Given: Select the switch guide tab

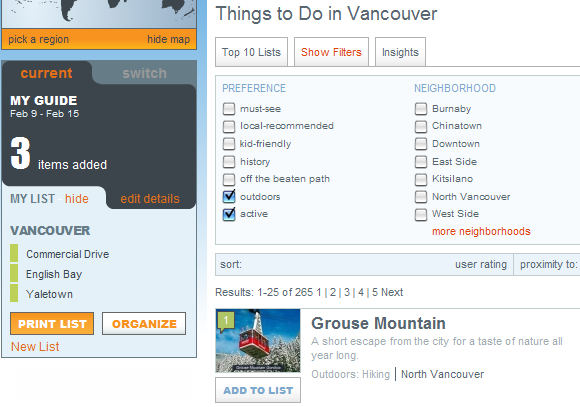Looking at the screenshot, I should tap(144, 73).
